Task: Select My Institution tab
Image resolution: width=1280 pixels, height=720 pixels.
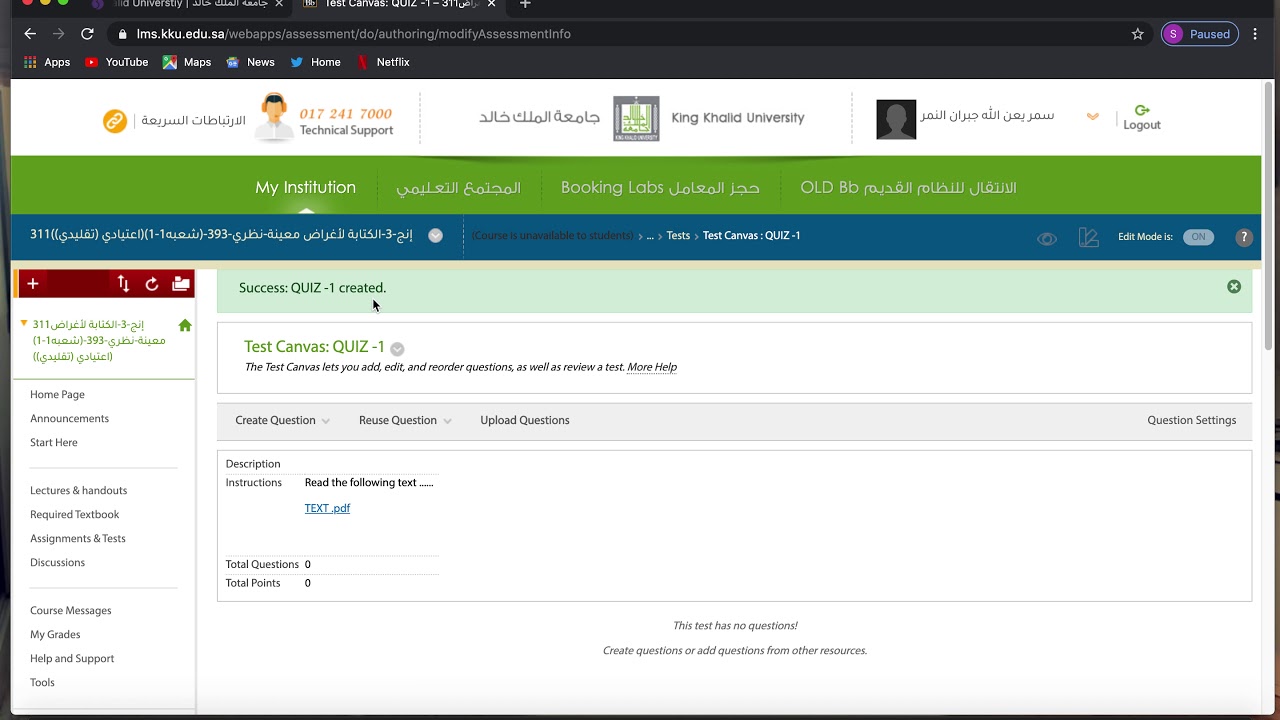Action: [x=305, y=187]
